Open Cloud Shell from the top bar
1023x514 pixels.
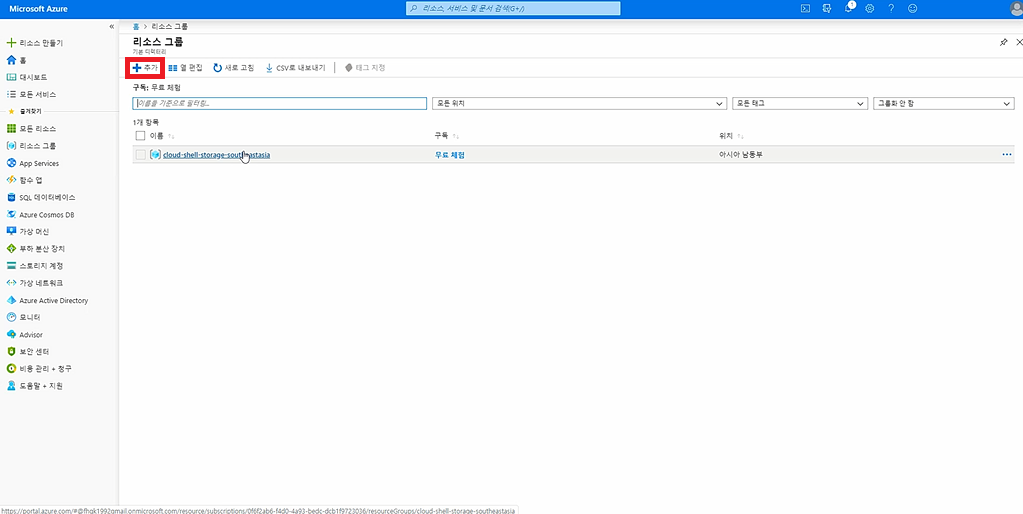coord(806,8)
